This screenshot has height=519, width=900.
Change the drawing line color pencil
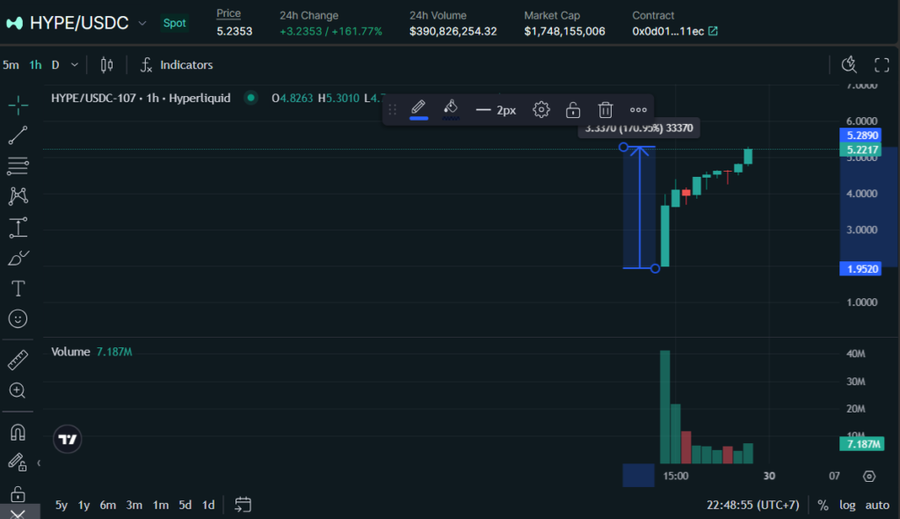[418, 109]
